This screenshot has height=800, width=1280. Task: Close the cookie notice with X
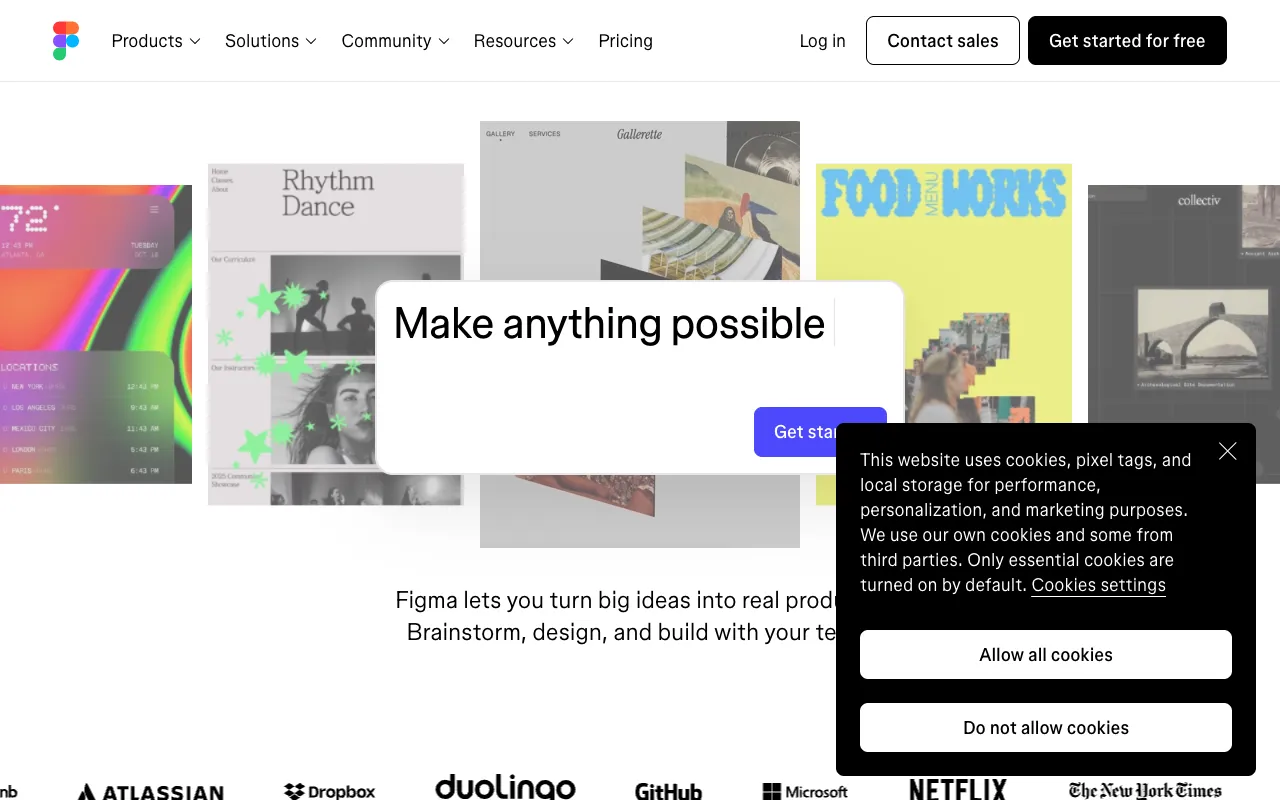[1228, 451]
